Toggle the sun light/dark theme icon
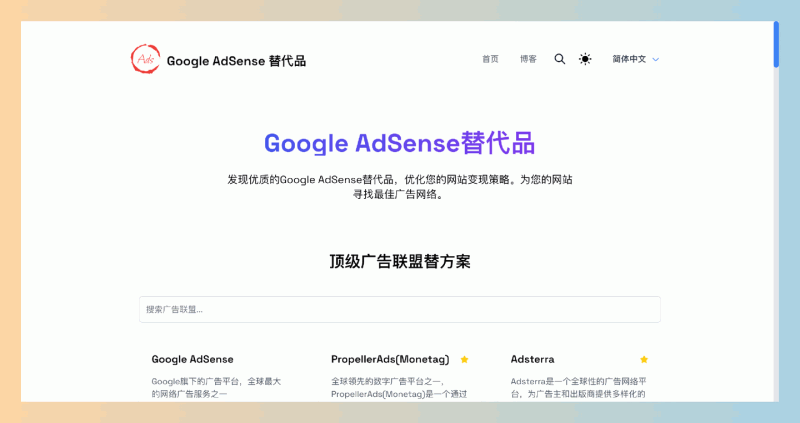This screenshot has width=800, height=423. (x=585, y=59)
